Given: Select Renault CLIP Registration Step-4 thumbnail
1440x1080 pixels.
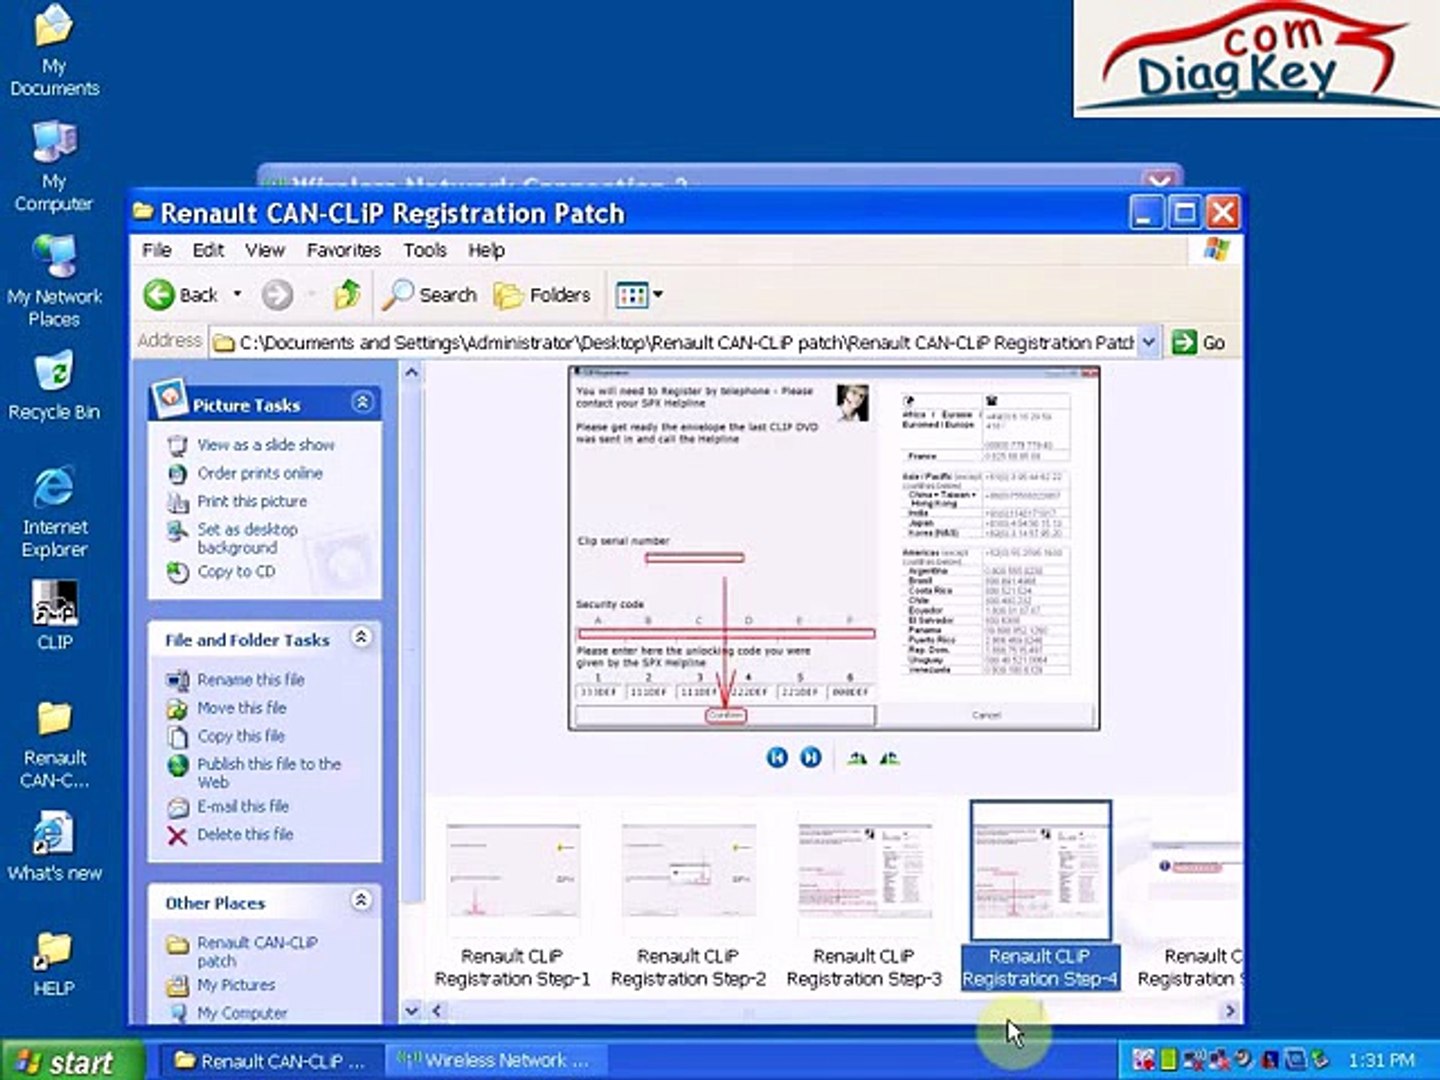Looking at the screenshot, I should click(1040, 895).
